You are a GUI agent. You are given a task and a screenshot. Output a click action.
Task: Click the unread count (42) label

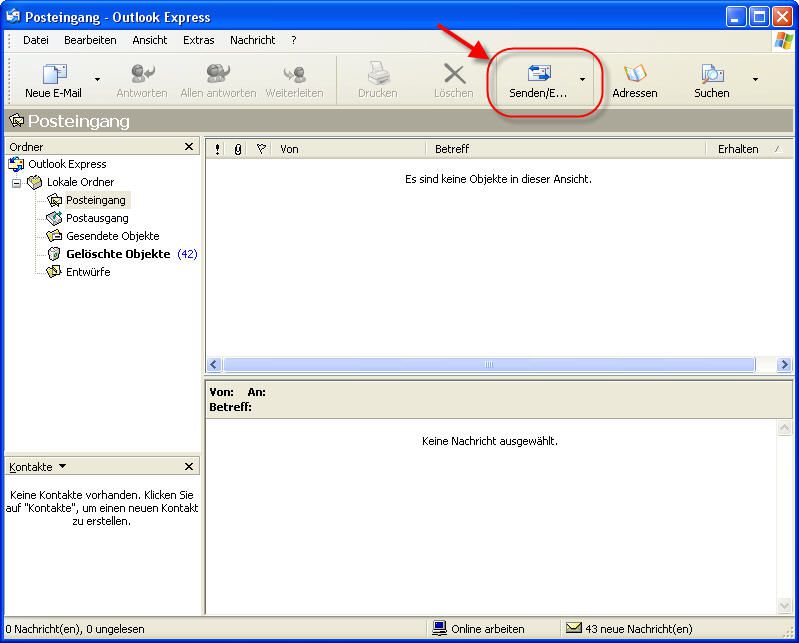[187, 254]
